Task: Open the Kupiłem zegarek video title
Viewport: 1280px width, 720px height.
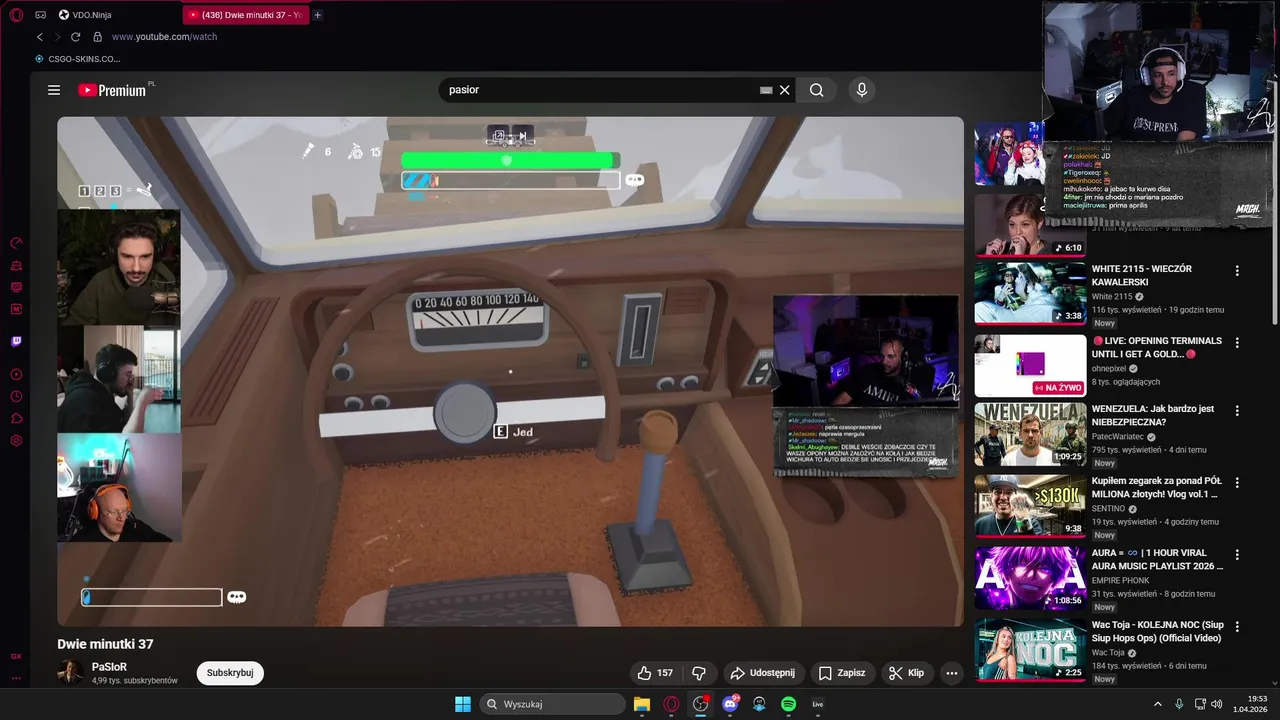Action: [1157, 487]
